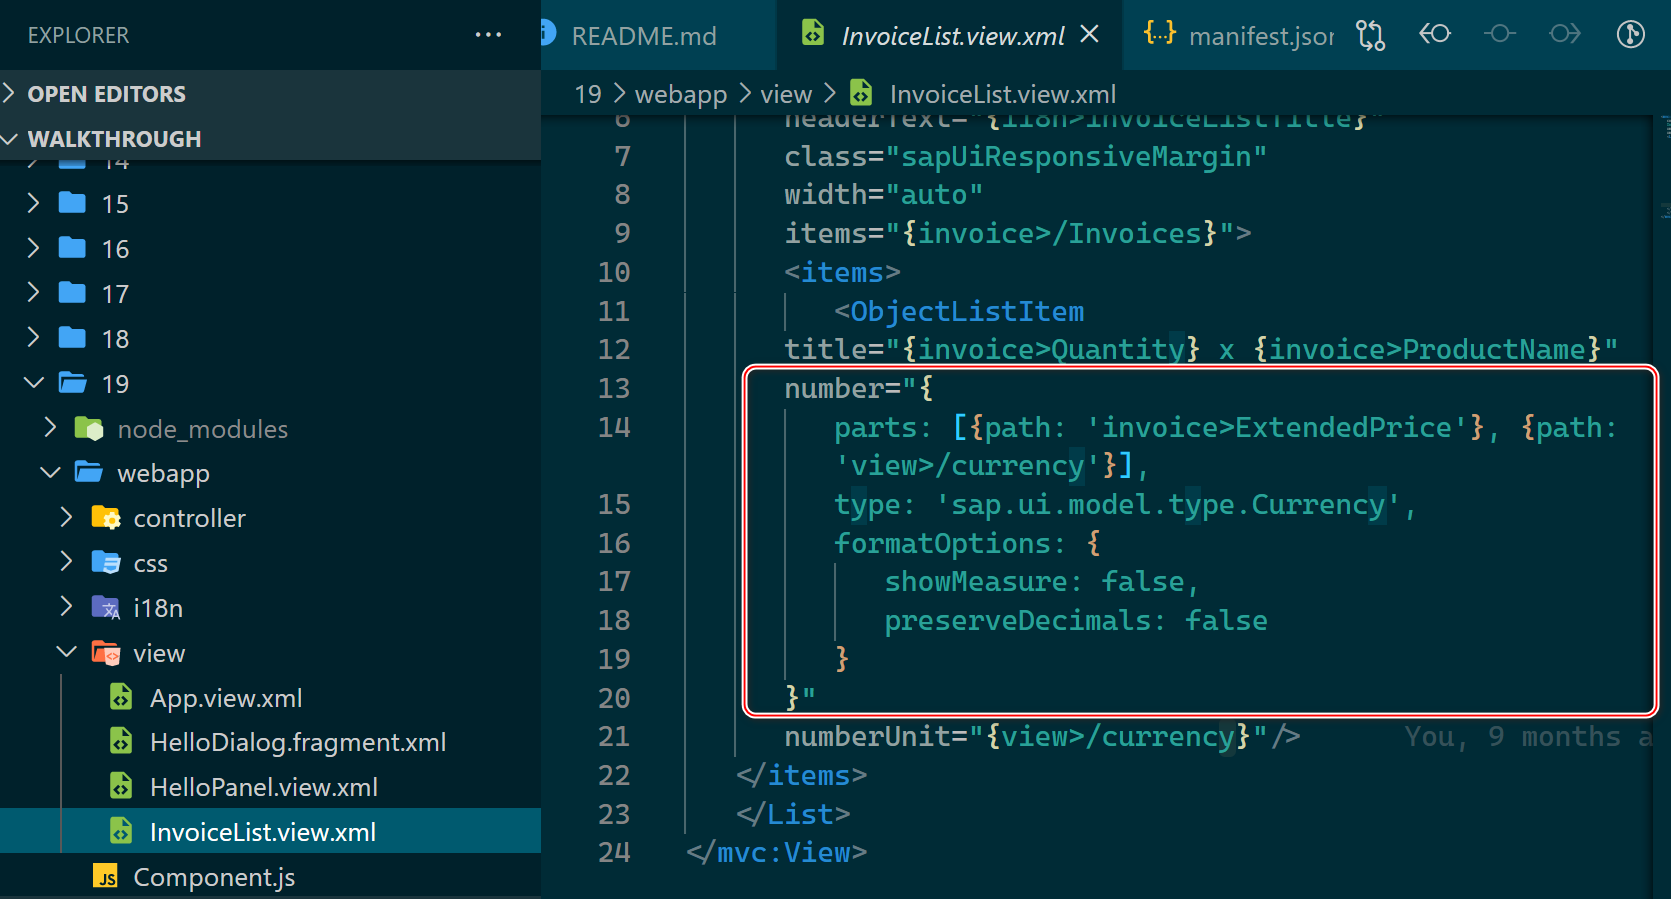This screenshot has height=899, width=1671.
Task: Go to next change arrow icon
Action: coord(1565,34)
